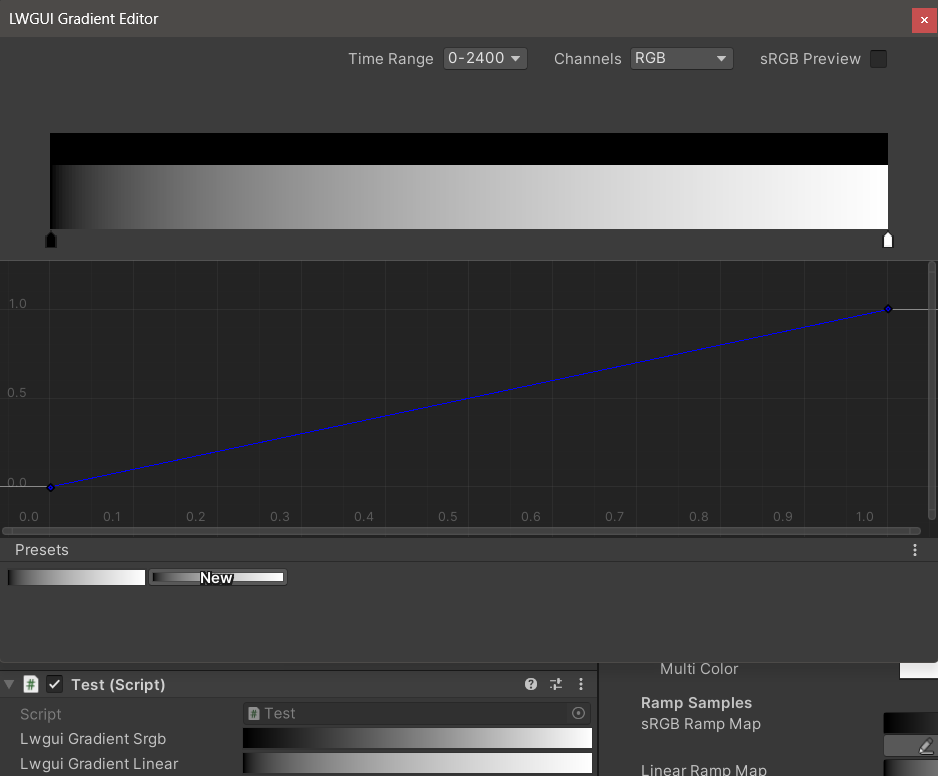This screenshot has height=776, width=938.
Task: Click the Script object picker icon
Action: 578,713
